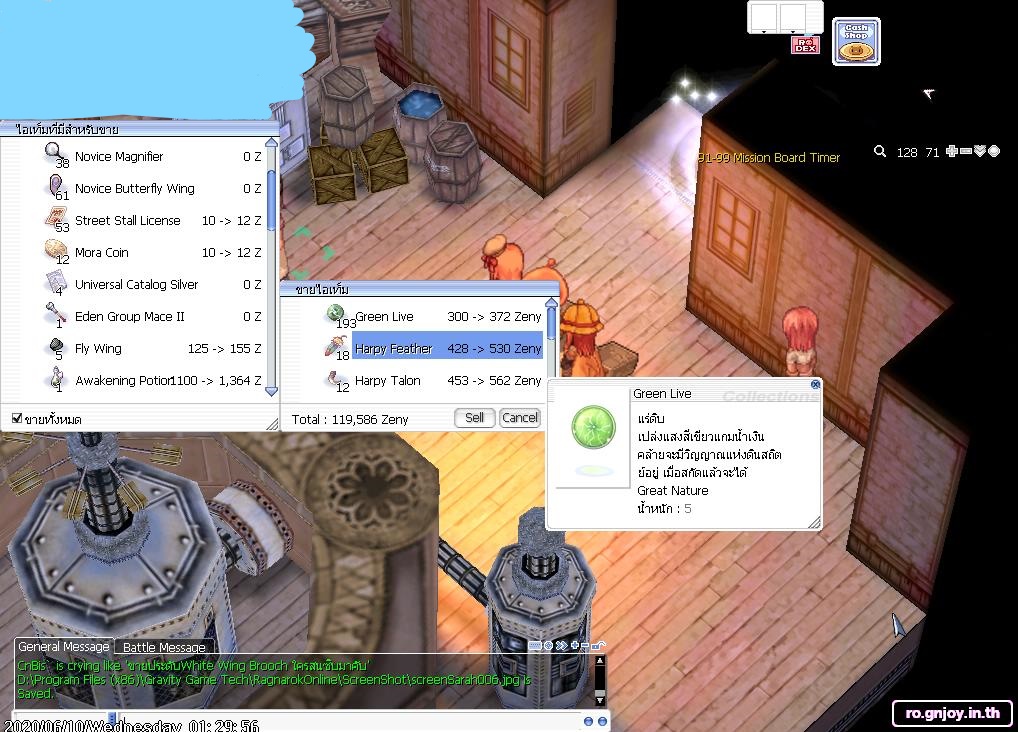The height and width of the screenshot is (732, 1018).
Task: Click 'Total : 119,586 Zeny' text
Action: pos(350,420)
